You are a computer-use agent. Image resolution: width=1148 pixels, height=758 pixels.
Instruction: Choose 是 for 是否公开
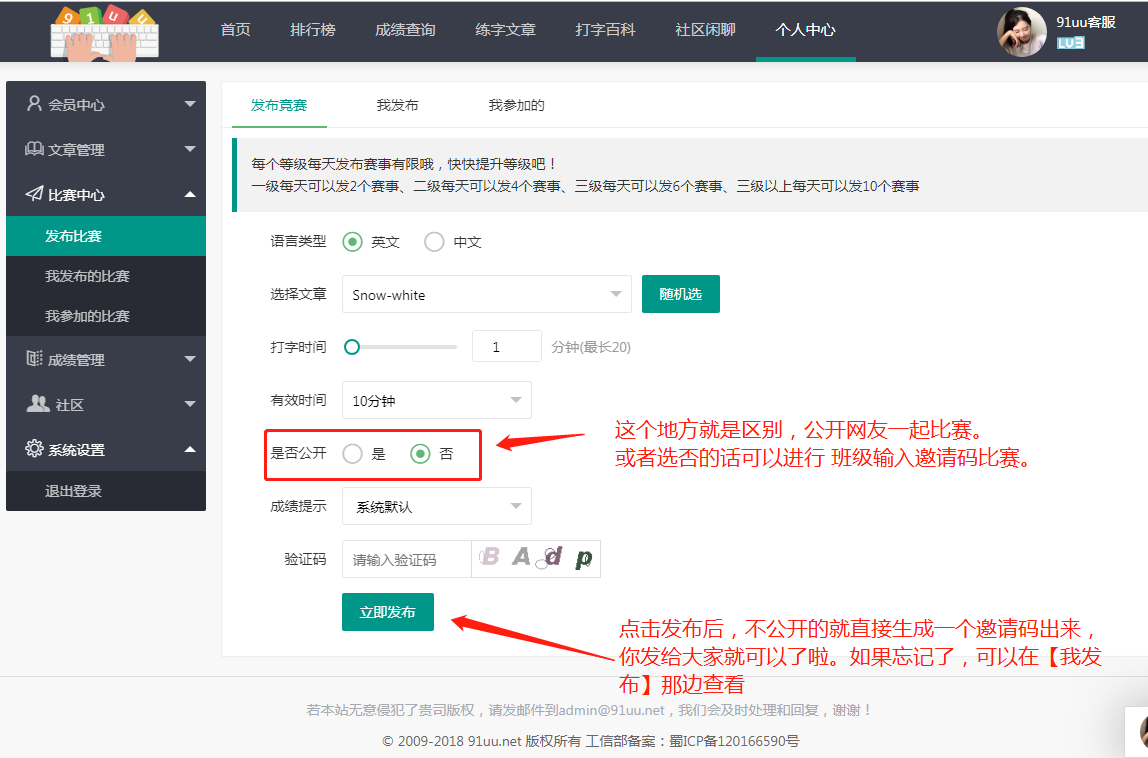pos(352,454)
